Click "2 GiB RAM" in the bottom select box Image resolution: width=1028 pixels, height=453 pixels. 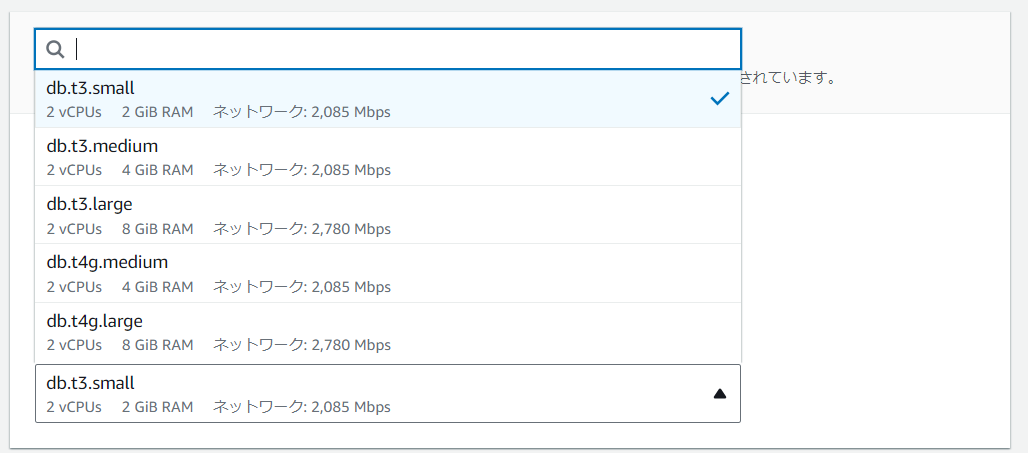click(157, 407)
